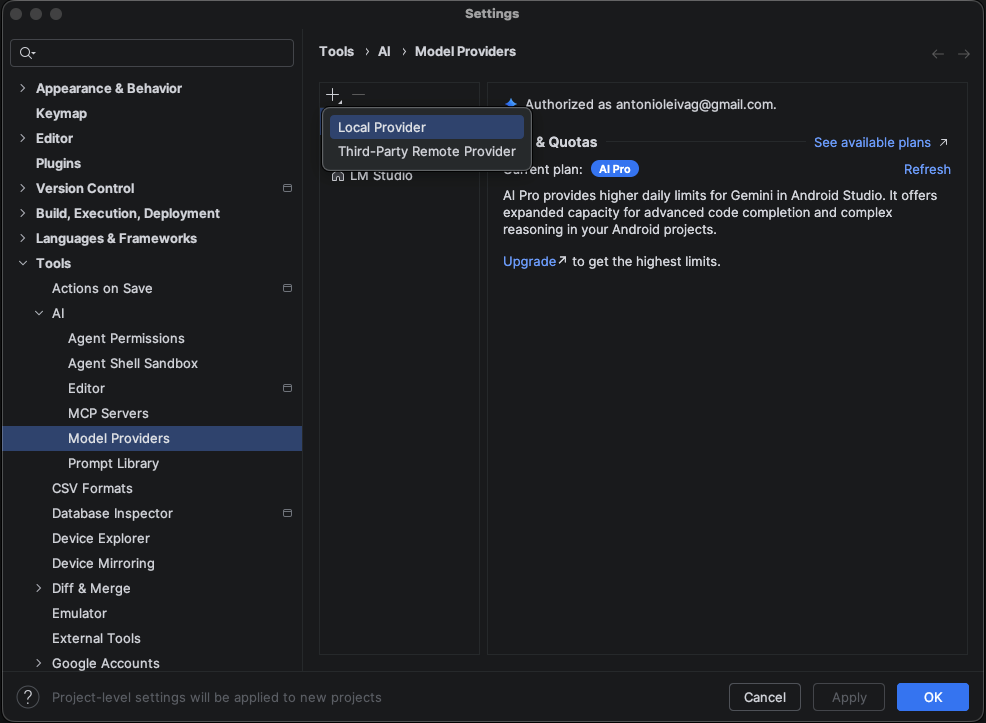Choose Local Provider from the popup

pyautogui.click(x=426, y=127)
